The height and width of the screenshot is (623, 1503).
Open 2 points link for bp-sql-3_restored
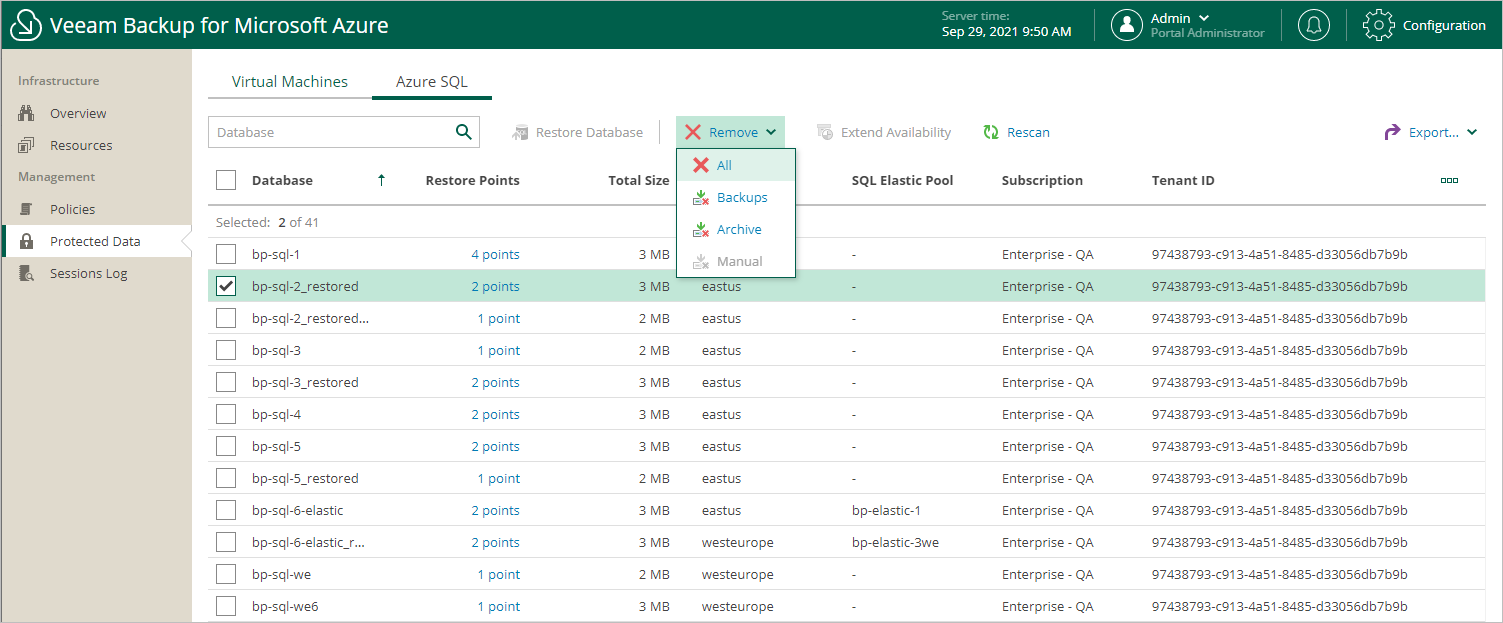pos(496,382)
